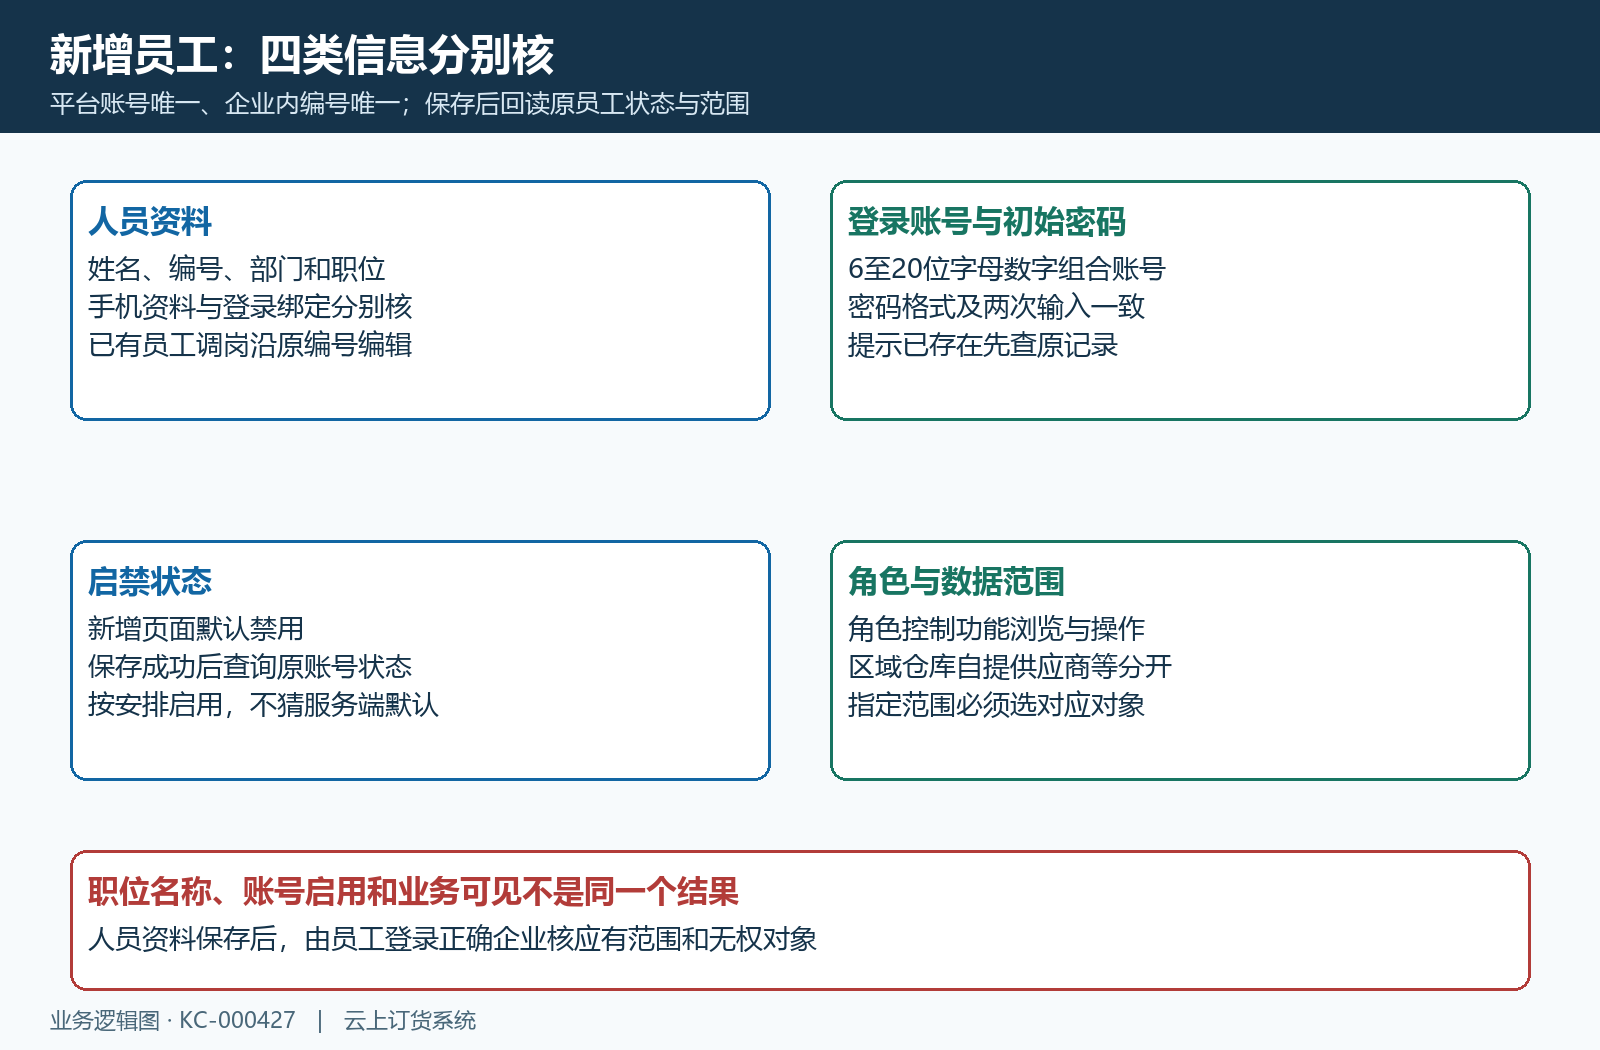
Task: Click the line 保存成功后查询原账号状态
Action: coord(250,667)
